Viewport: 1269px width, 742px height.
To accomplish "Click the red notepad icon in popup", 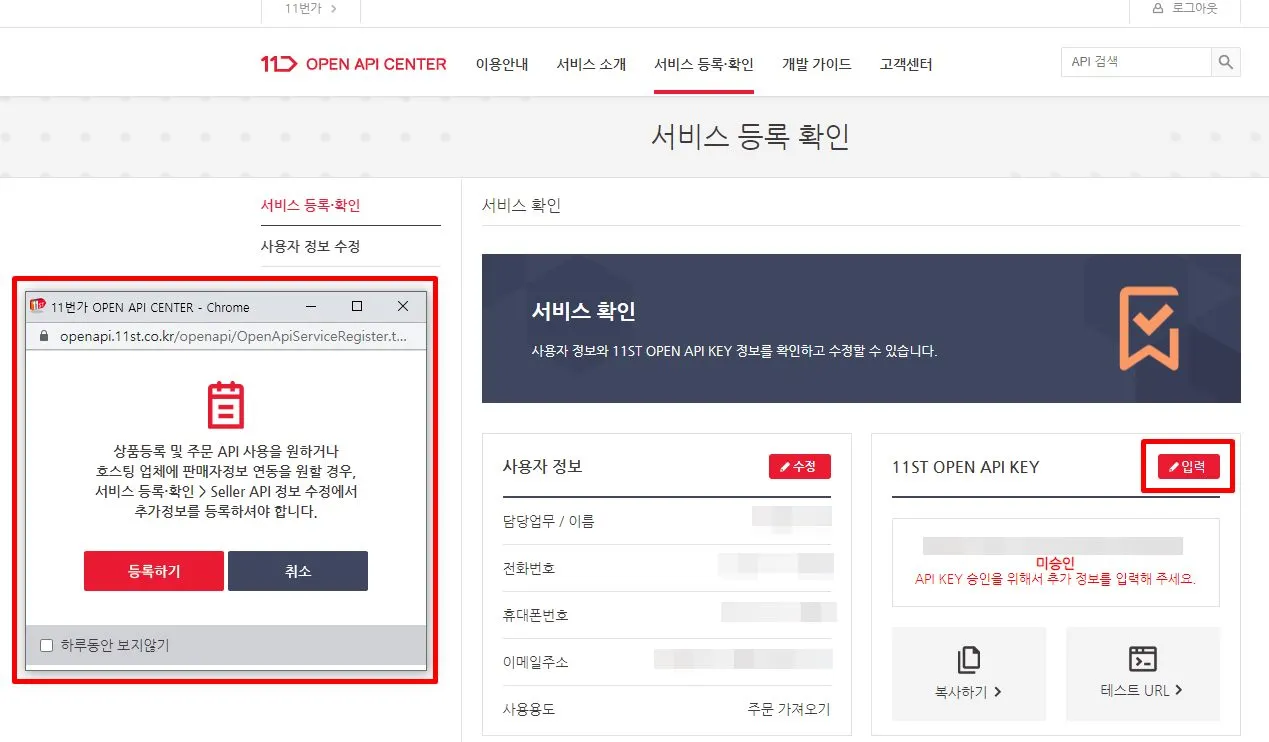I will point(226,404).
